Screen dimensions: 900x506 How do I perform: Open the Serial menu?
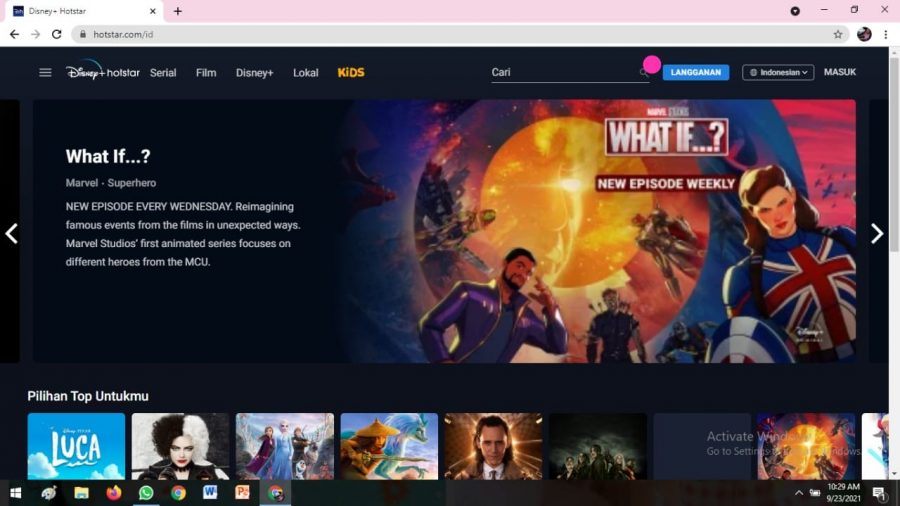pos(163,72)
